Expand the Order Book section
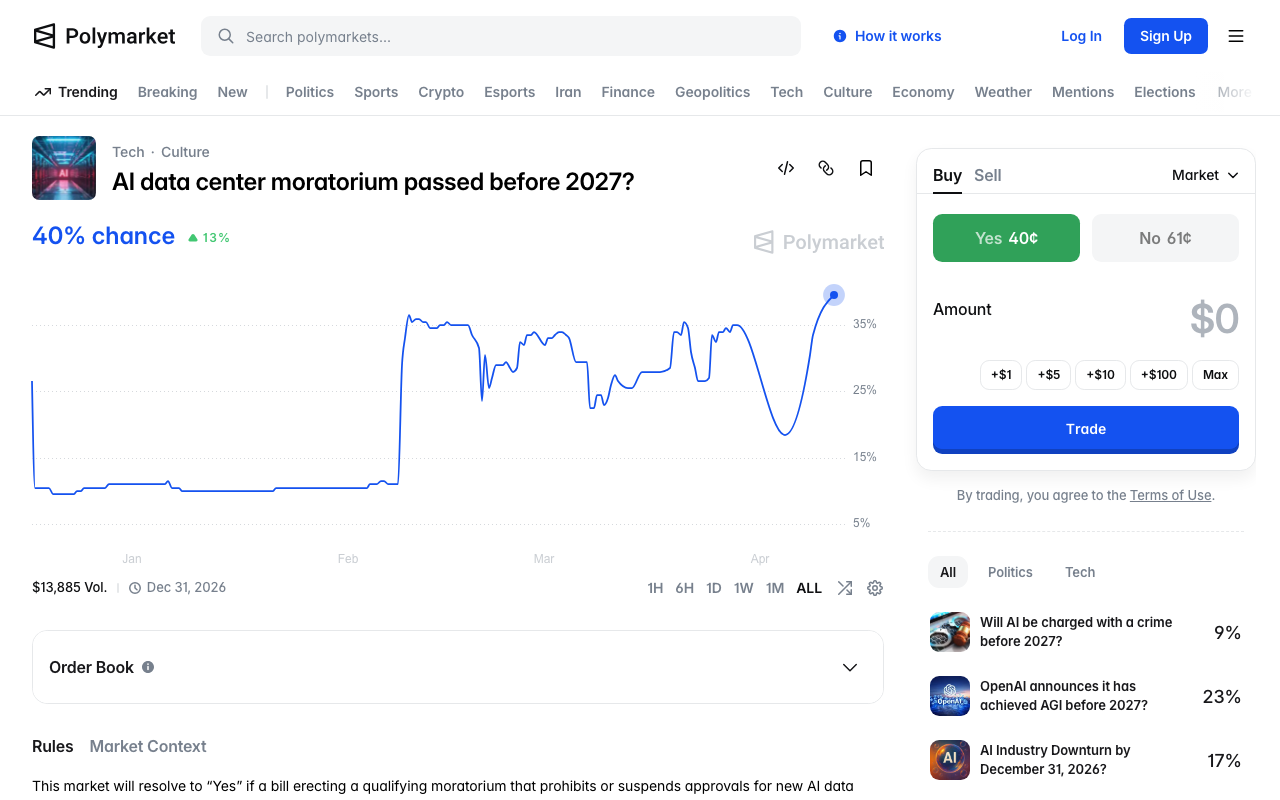The image size is (1280, 800). pyautogui.click(x=850, y=667)
